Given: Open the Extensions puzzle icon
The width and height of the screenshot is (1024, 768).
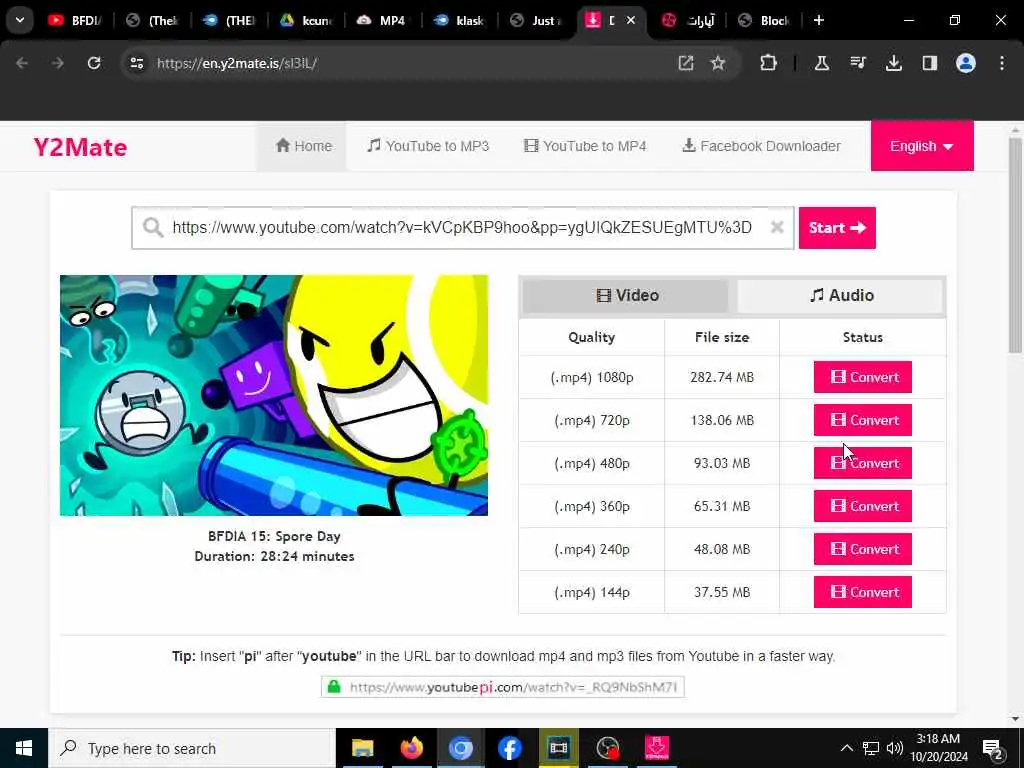Looking at the screenshot, I should point(769,63).
